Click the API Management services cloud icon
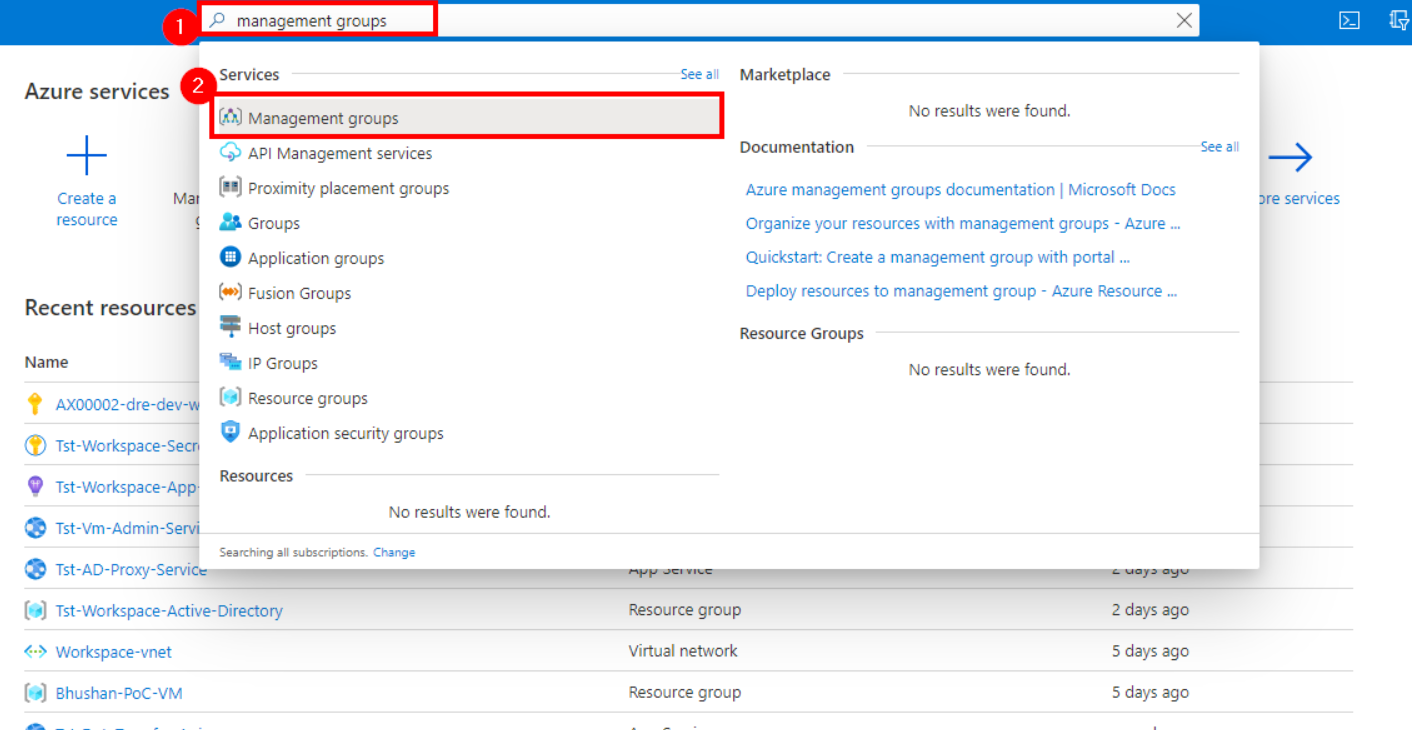Viewport: 1412px width, 730px height. coord(231,152)
